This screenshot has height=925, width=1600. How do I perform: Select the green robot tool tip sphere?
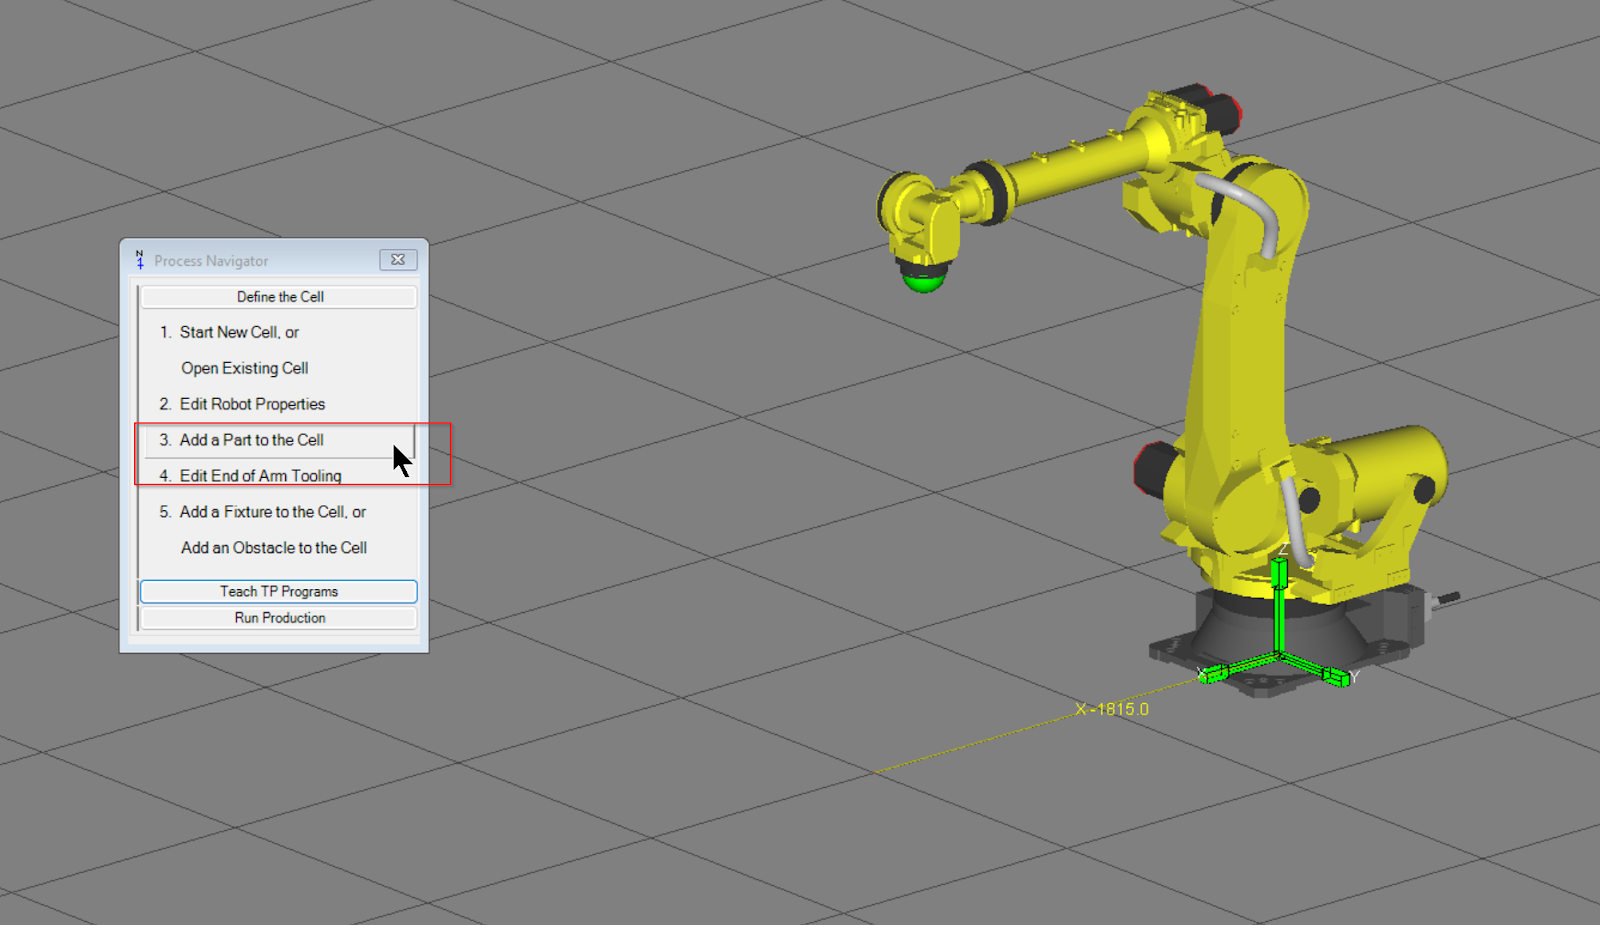(x=923, y=282)
